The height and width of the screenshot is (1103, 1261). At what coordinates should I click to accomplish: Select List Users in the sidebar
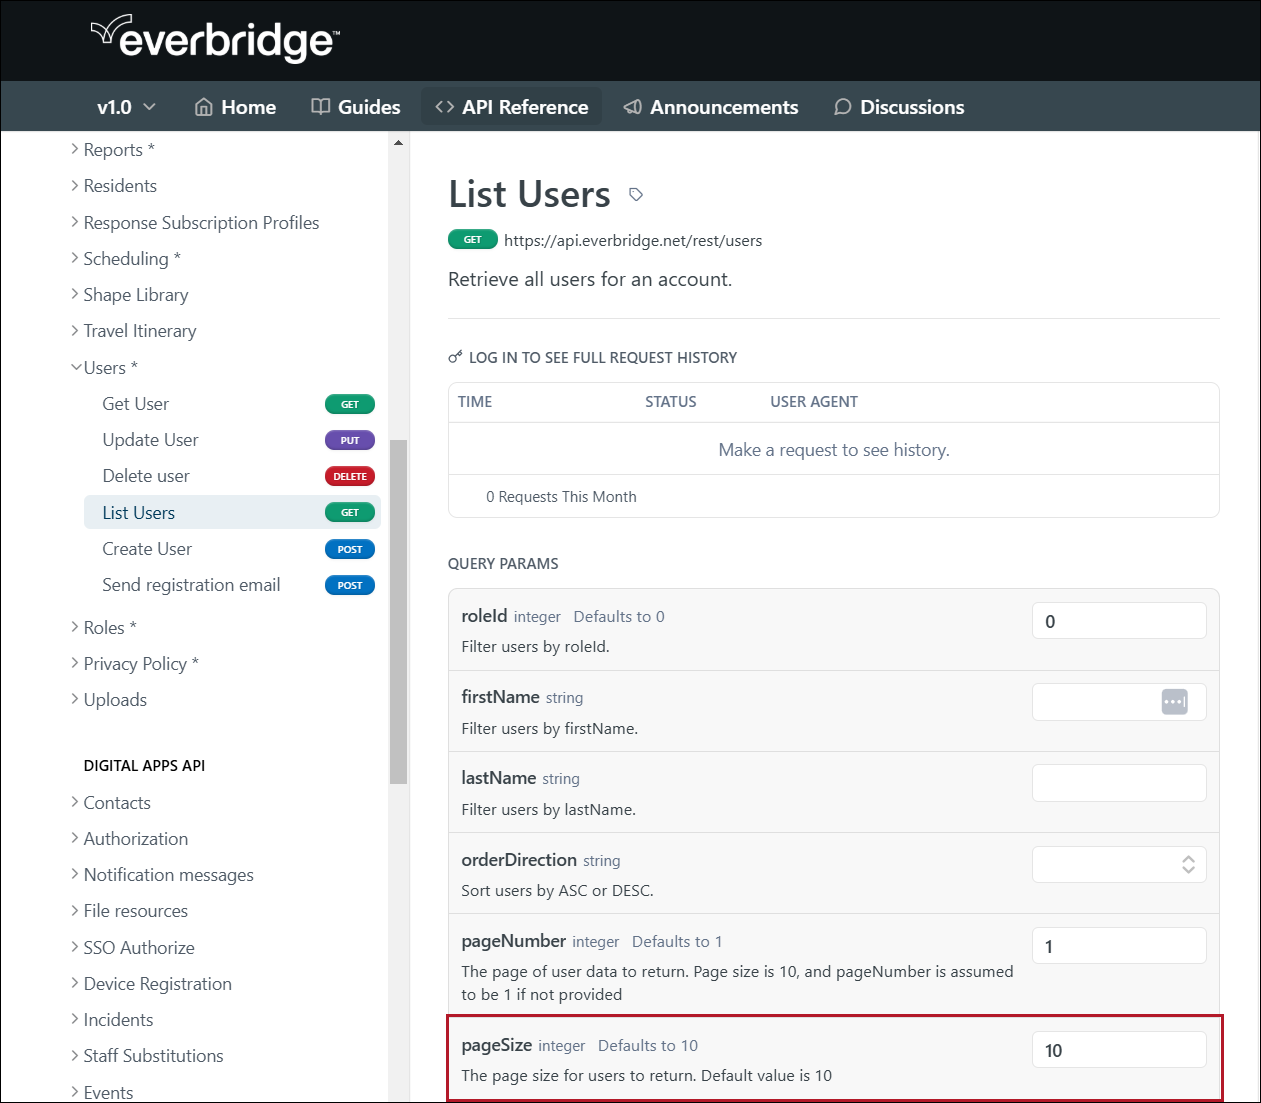[x=232, y=512]
